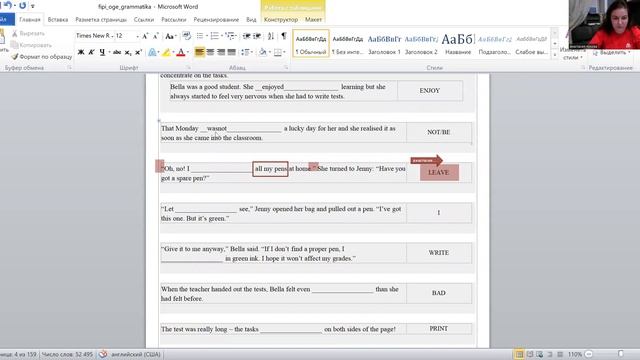Click the zoom slider handle
640x360 pixels.
pos(621,354)
